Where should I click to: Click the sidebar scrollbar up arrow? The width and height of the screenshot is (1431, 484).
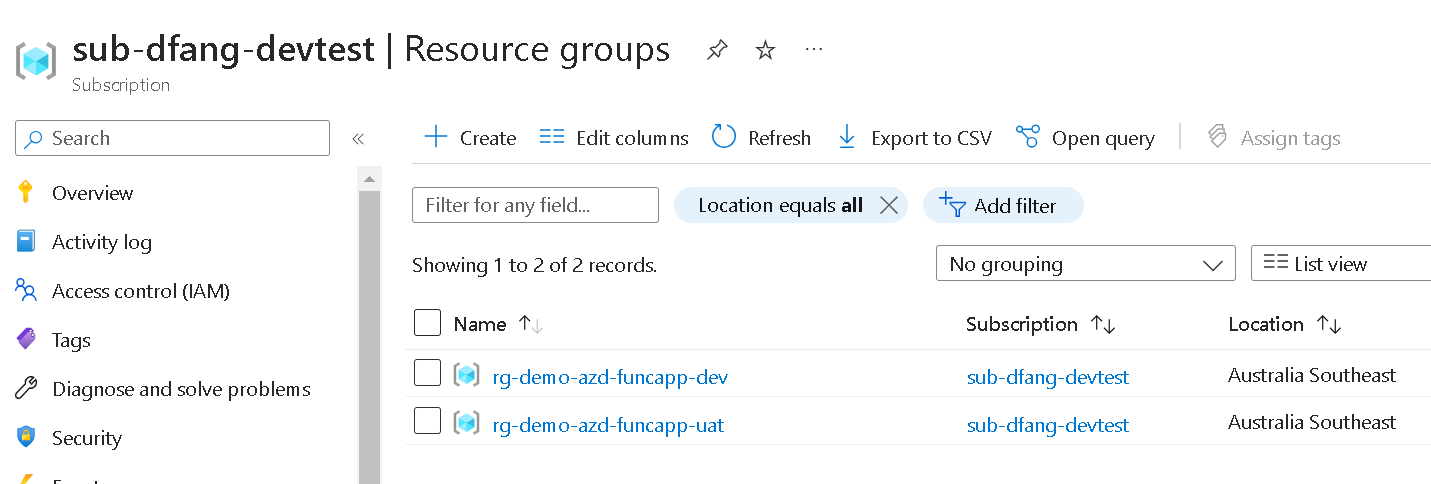[x=369, y=179]
